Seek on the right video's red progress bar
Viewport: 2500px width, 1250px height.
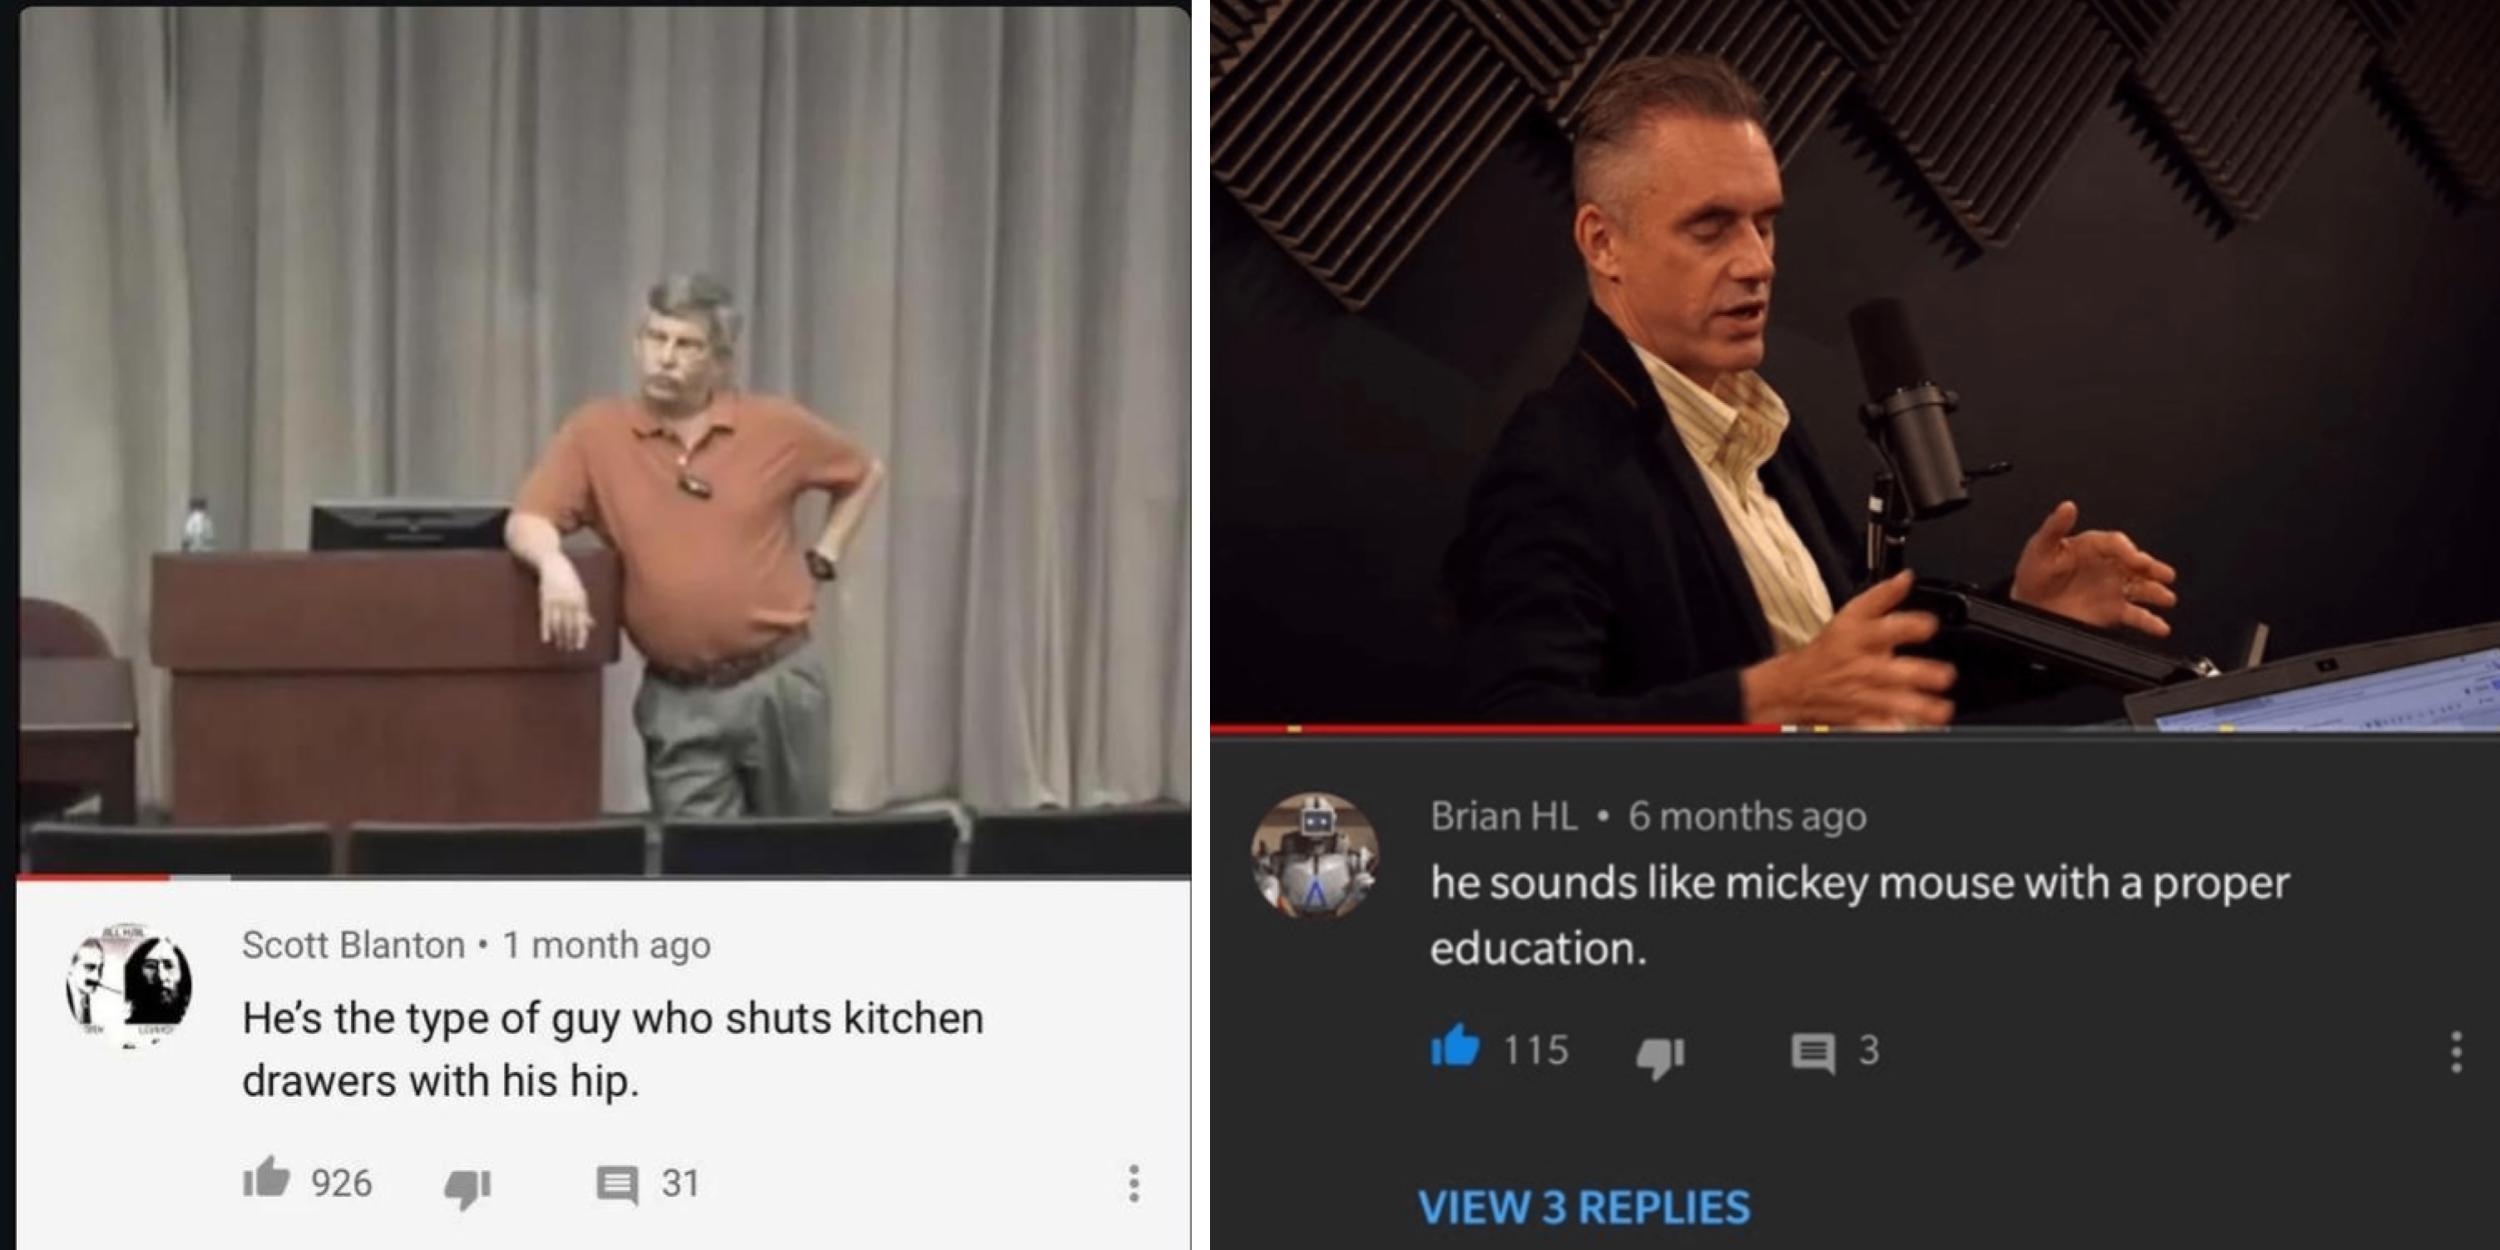point(1855,729)
